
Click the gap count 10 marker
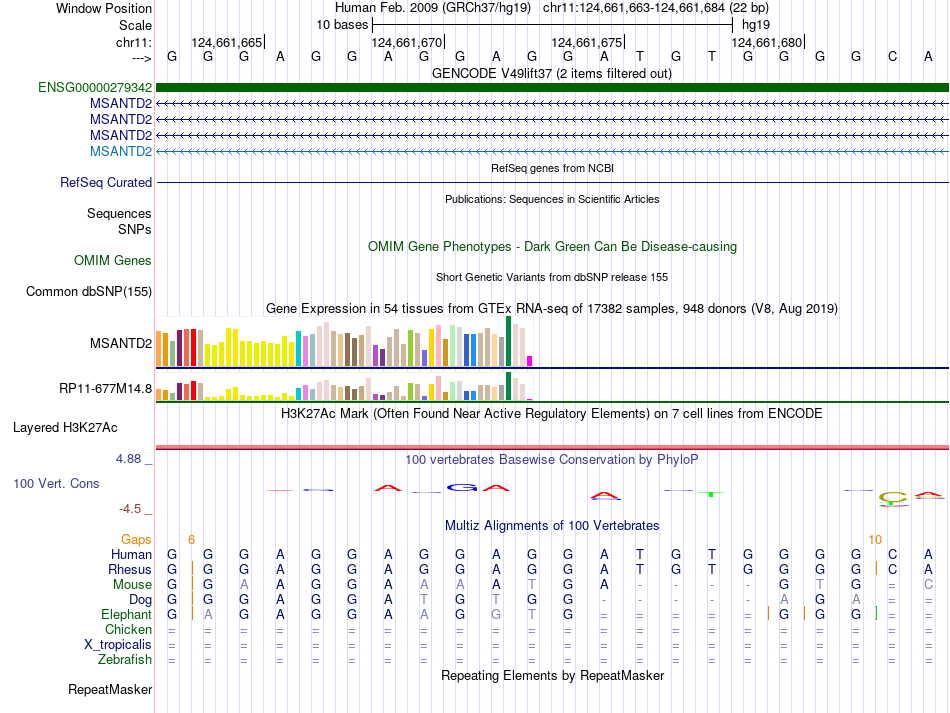point(875,539)
